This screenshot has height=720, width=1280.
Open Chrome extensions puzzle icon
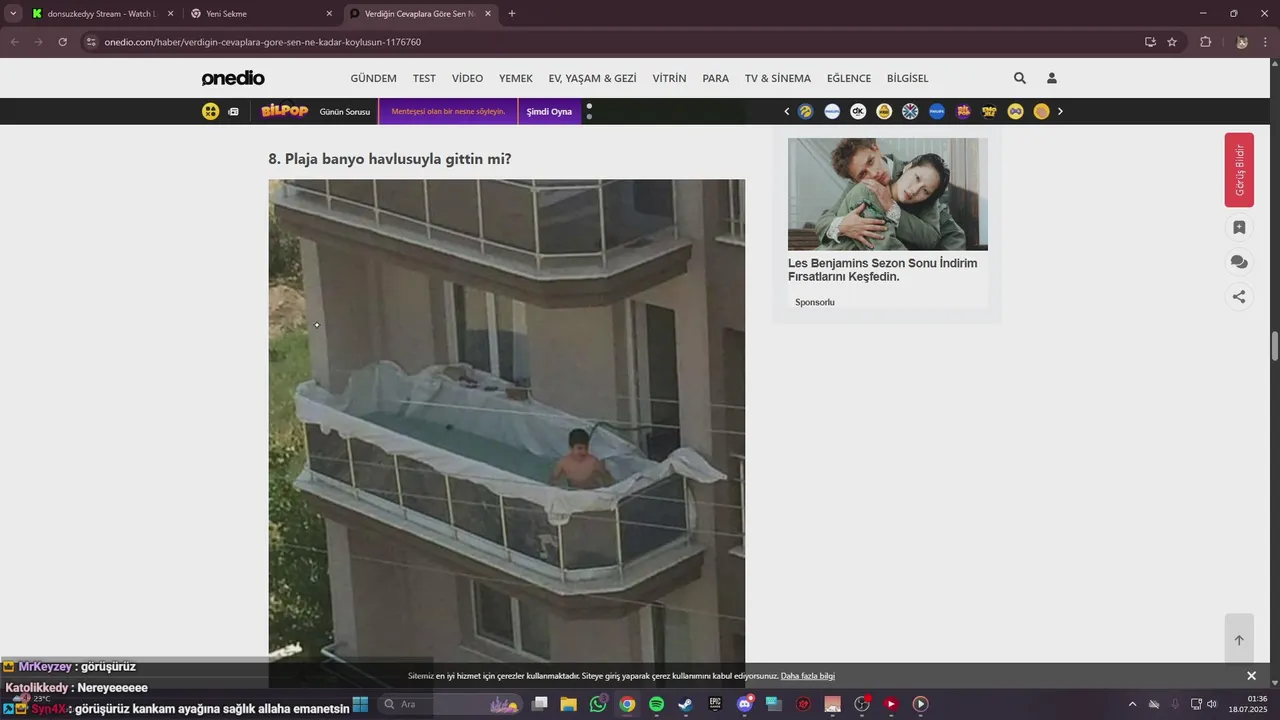tap(1205, 42)
